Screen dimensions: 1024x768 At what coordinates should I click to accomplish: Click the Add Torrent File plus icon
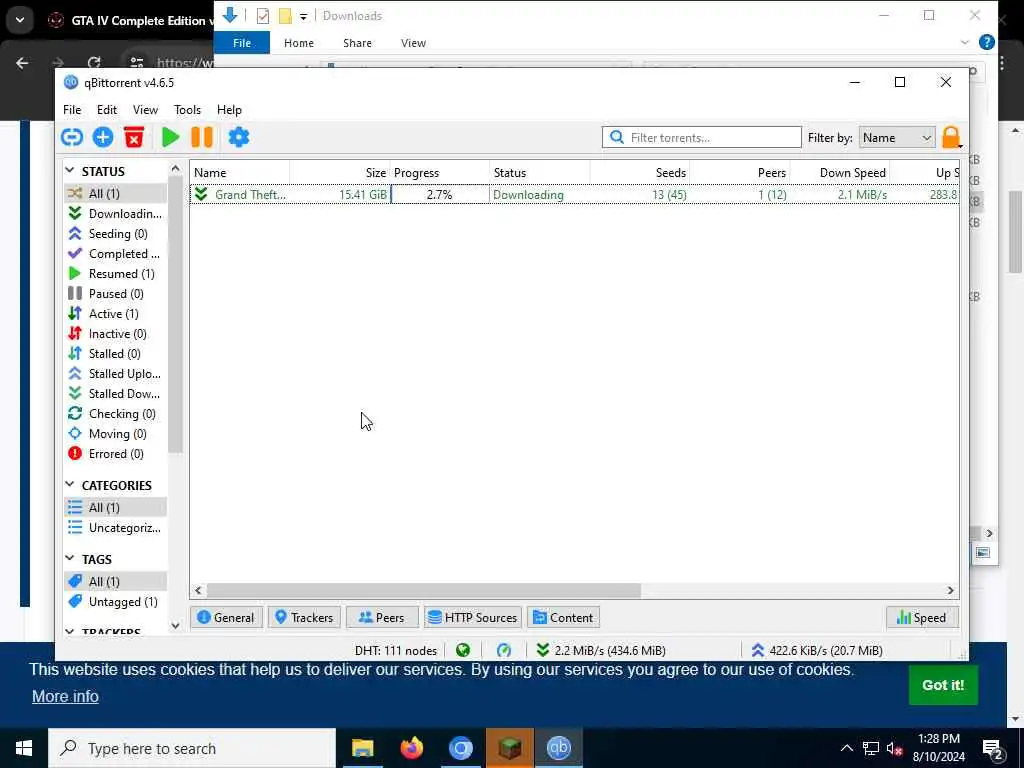click(103, 137)
